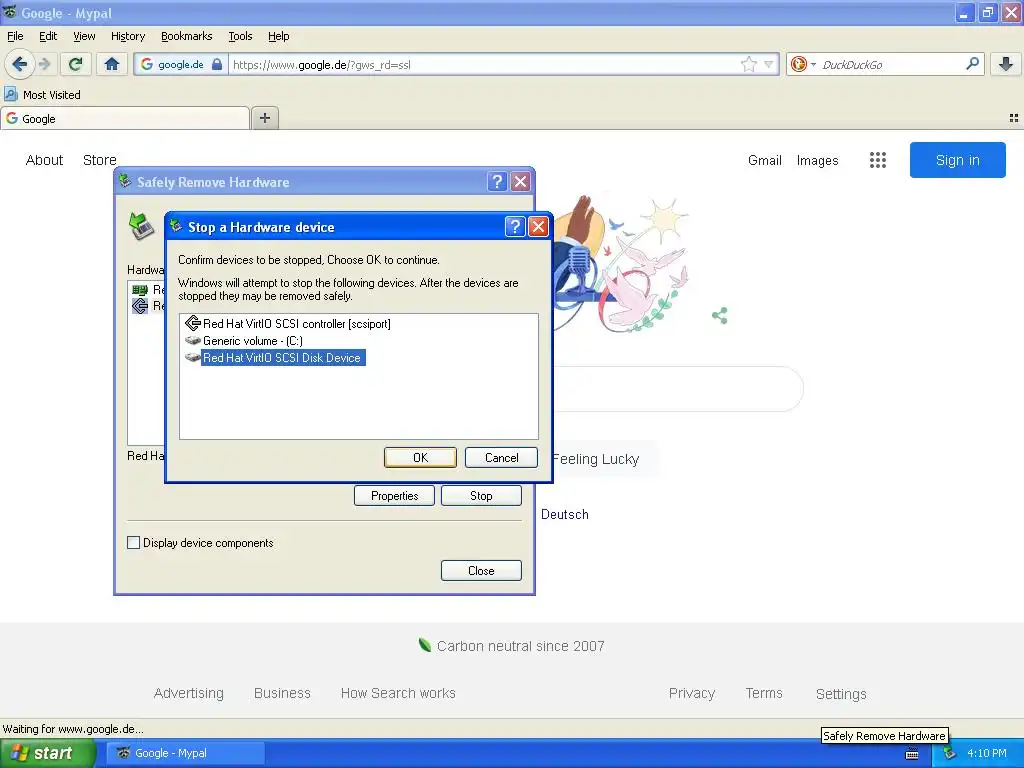This screenshot has height=768, width=1024.
Task: Open the Most Visited bookmarks folder
Action: tap(43, 95)
